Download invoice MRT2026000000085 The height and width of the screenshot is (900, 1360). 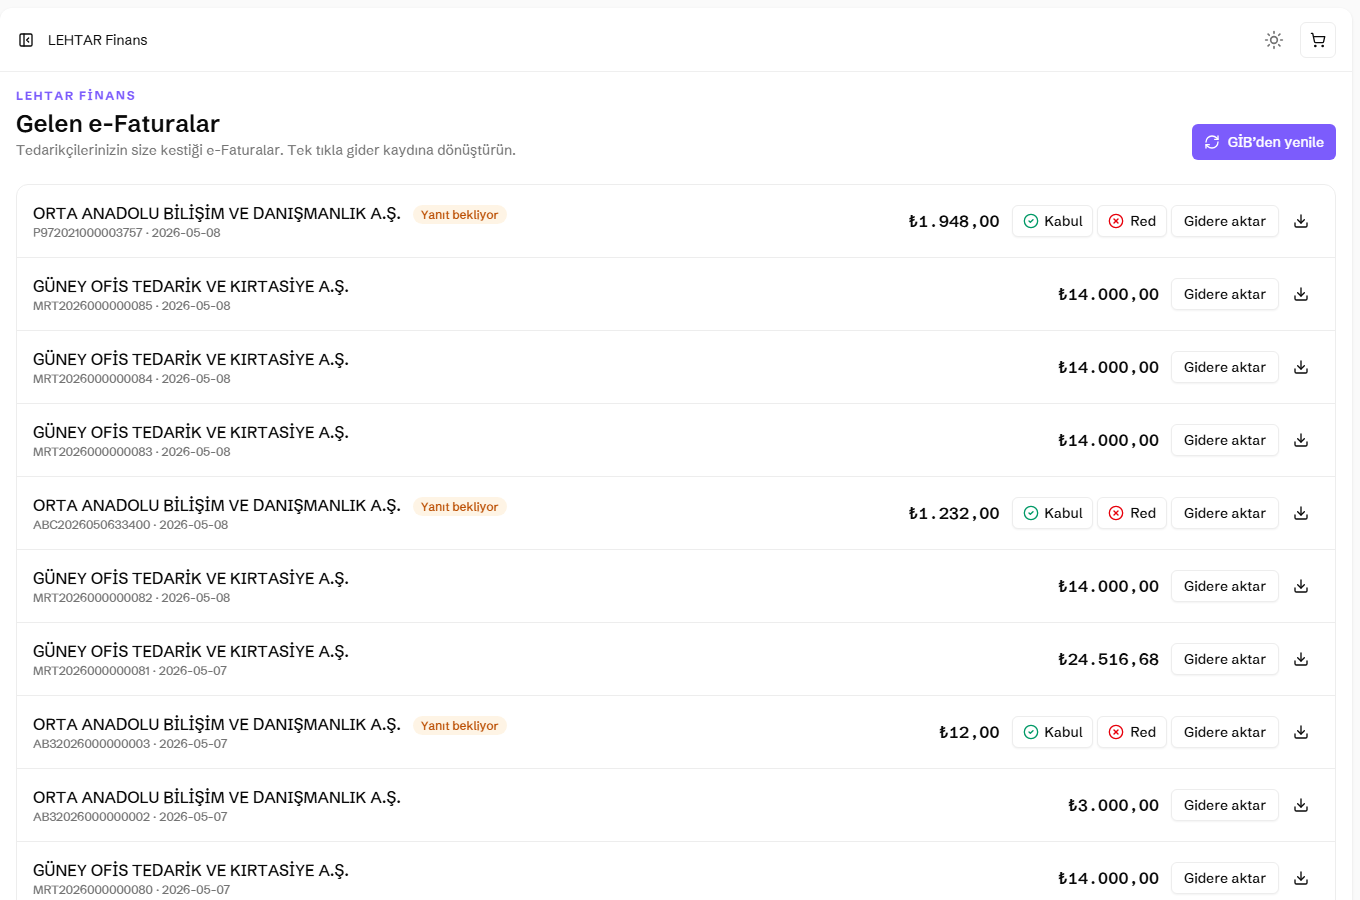tap(1301, 294)
